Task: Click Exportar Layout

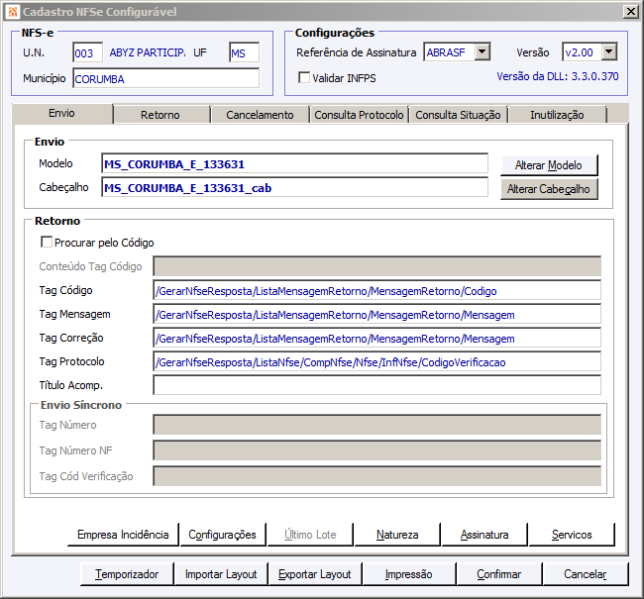Action: pyautogui.click(x=315, y=574)
